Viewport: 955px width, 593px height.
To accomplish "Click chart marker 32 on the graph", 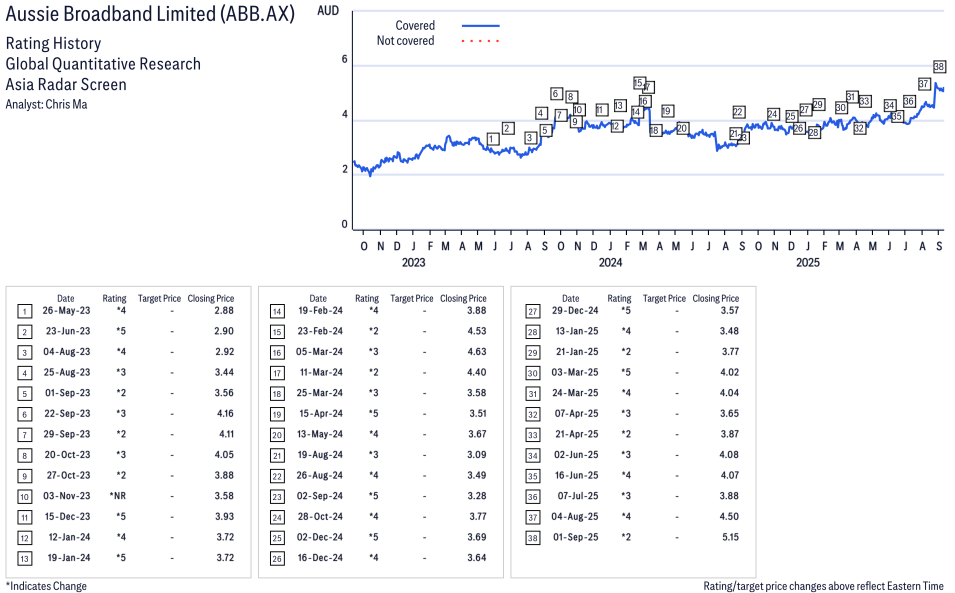I will [x=859, y=128].
